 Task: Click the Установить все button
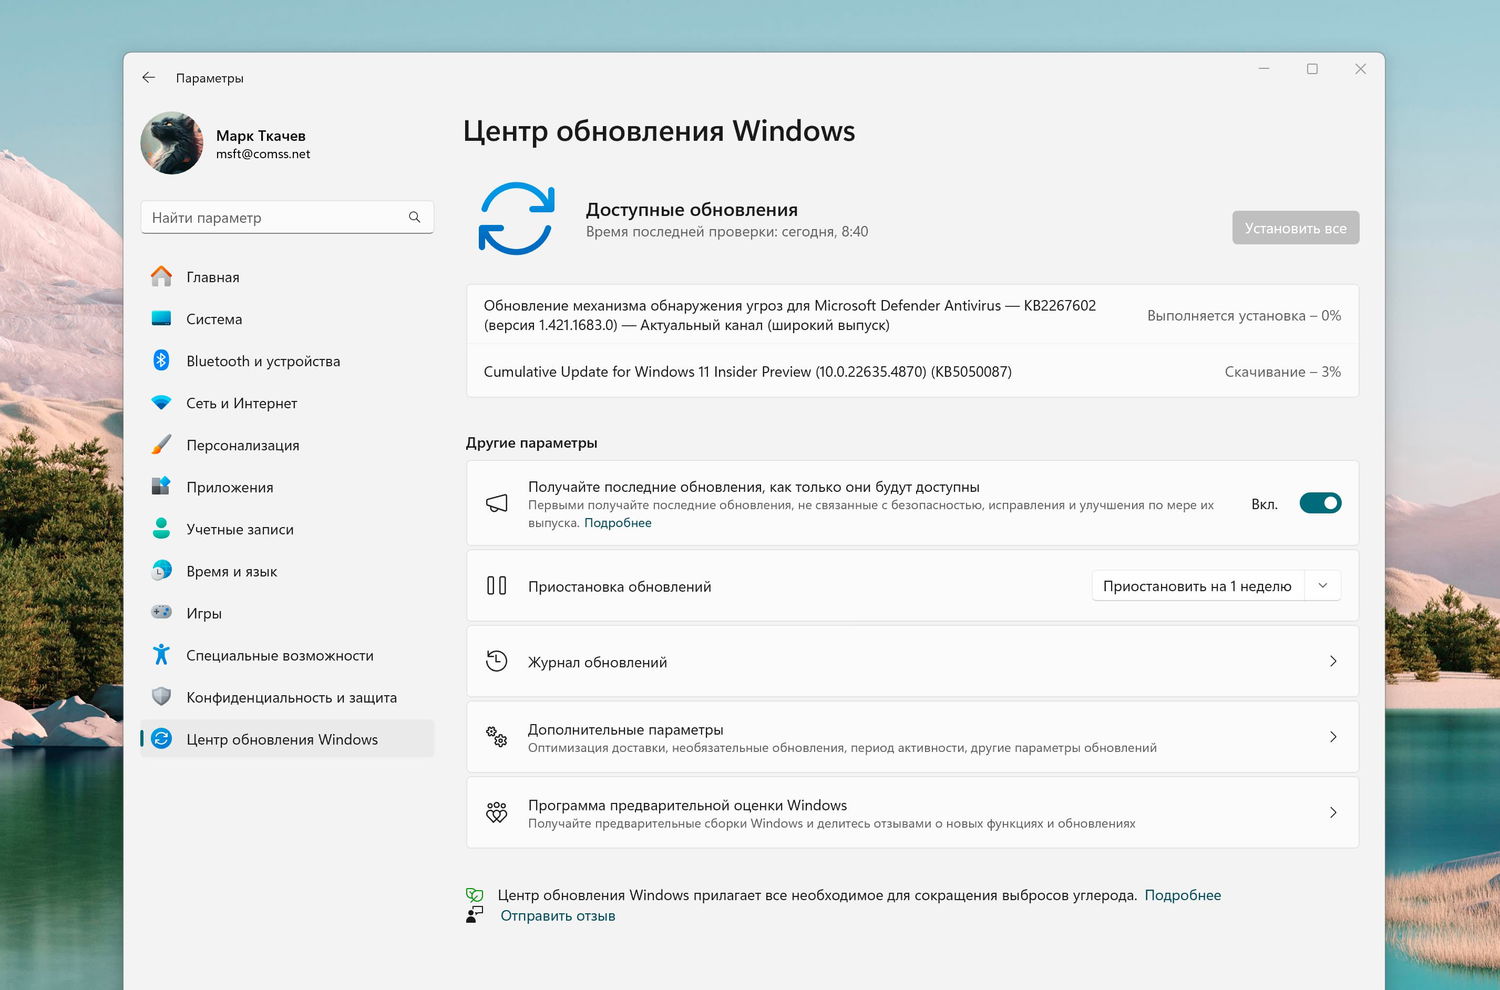coord(1295,228)
